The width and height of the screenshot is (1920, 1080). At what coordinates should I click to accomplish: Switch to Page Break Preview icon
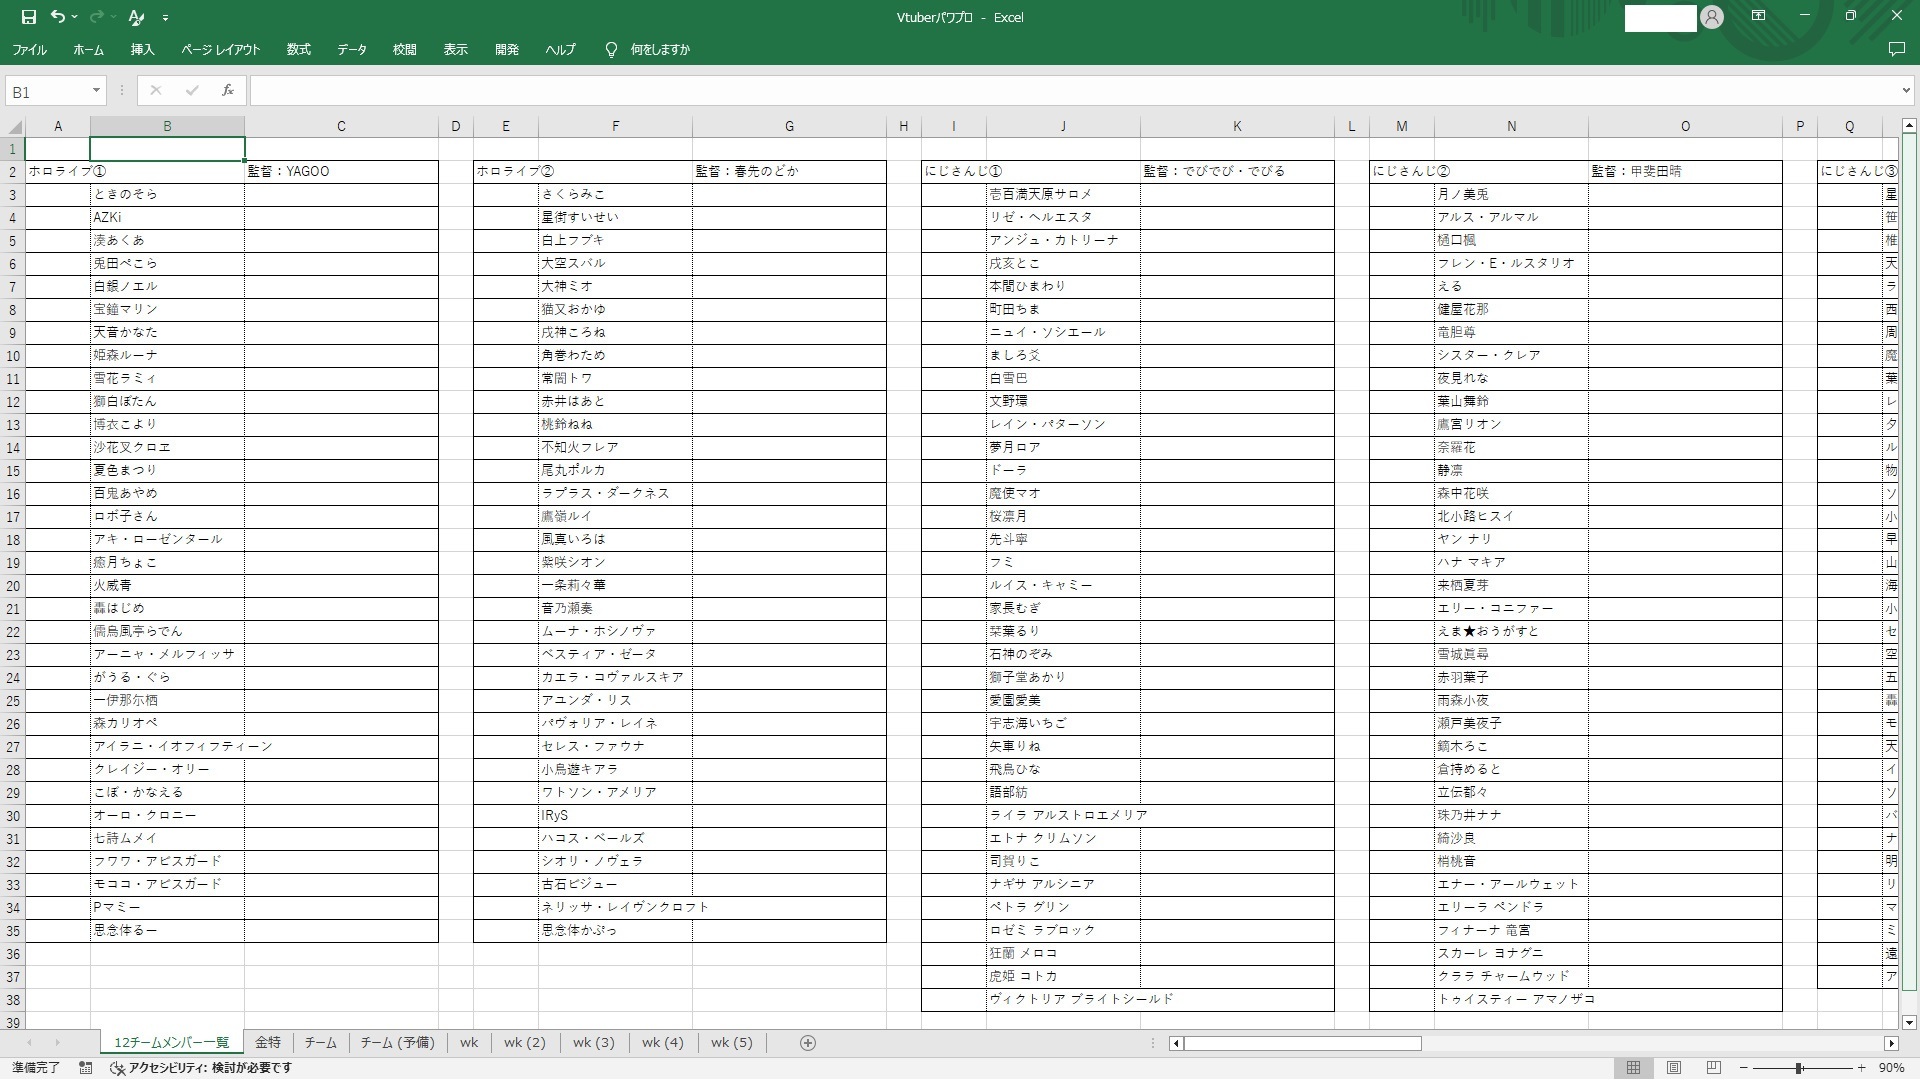(x=1714, y=1068)
